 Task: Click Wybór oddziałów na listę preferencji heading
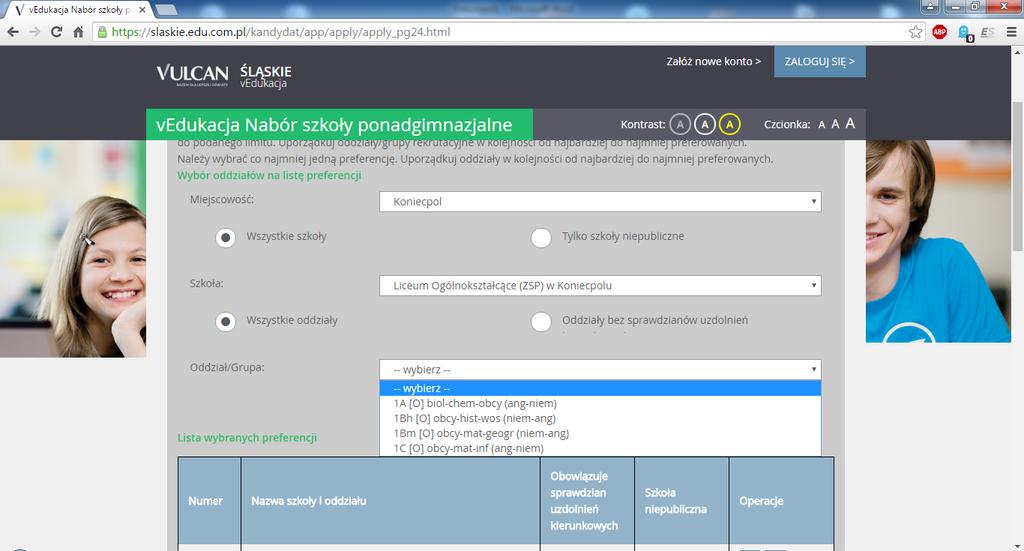point(269,176)
